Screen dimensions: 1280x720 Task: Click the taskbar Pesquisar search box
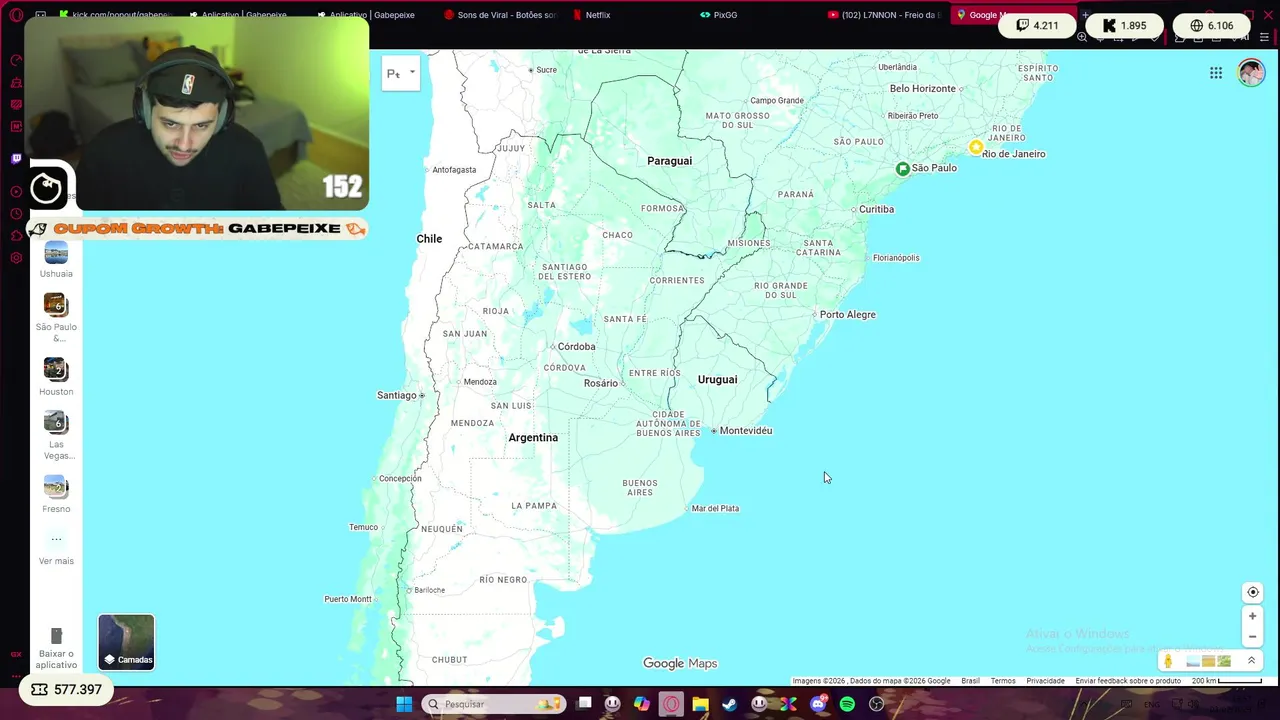(x=494, y=704)
